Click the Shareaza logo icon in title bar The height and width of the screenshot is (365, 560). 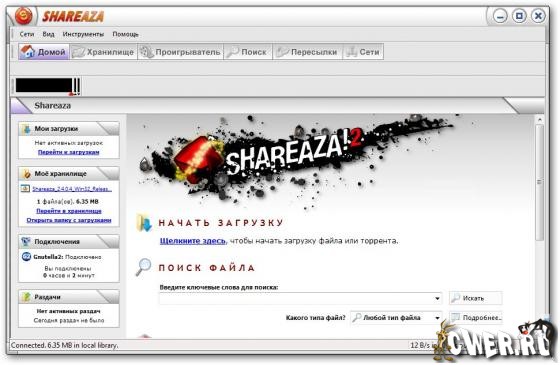(24, 16)
